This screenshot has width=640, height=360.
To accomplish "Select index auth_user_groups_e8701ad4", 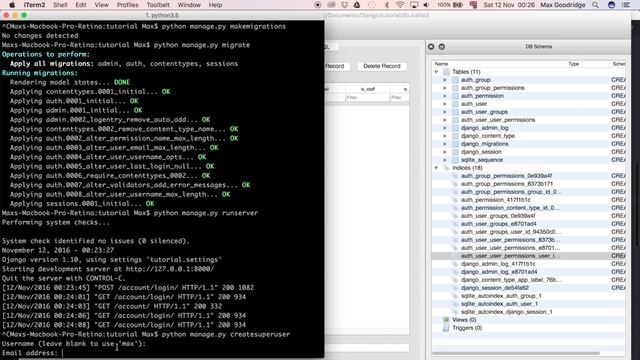I will 498,224.
